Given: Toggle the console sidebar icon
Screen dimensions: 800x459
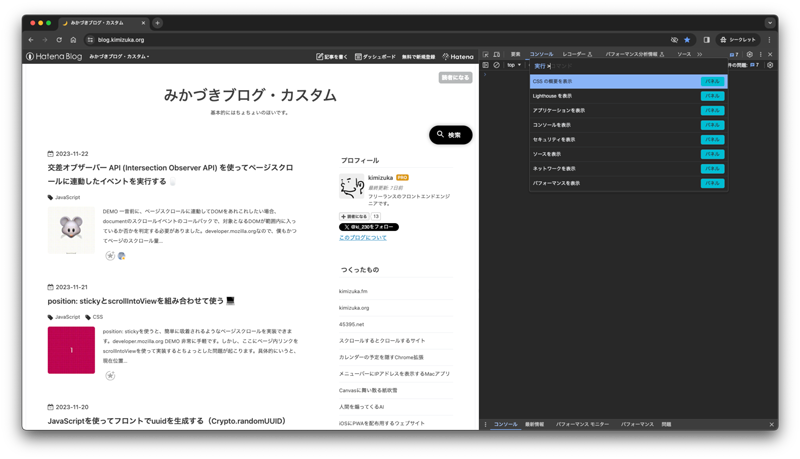Looking at the screenshot, I should coord(486,65).
